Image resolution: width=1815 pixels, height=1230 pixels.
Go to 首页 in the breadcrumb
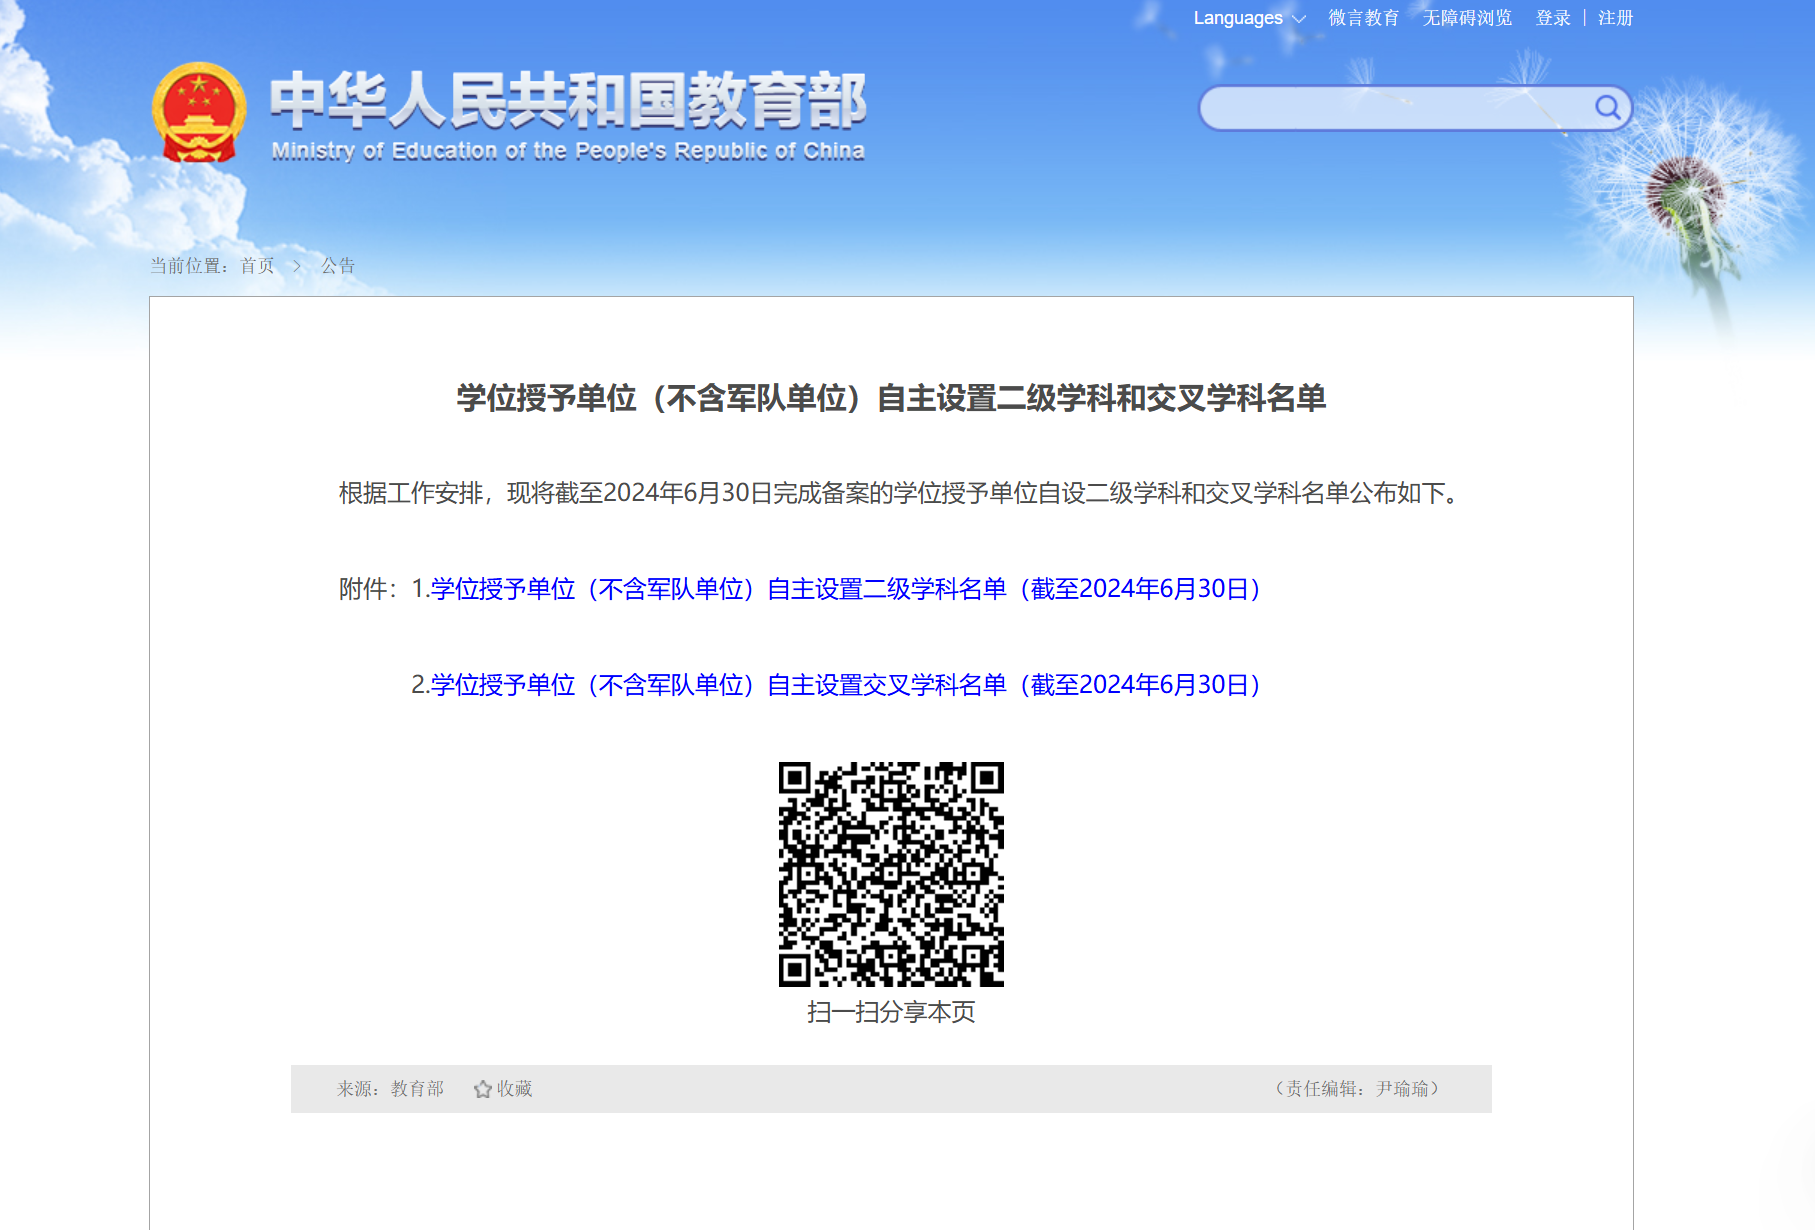coord(257,266)
